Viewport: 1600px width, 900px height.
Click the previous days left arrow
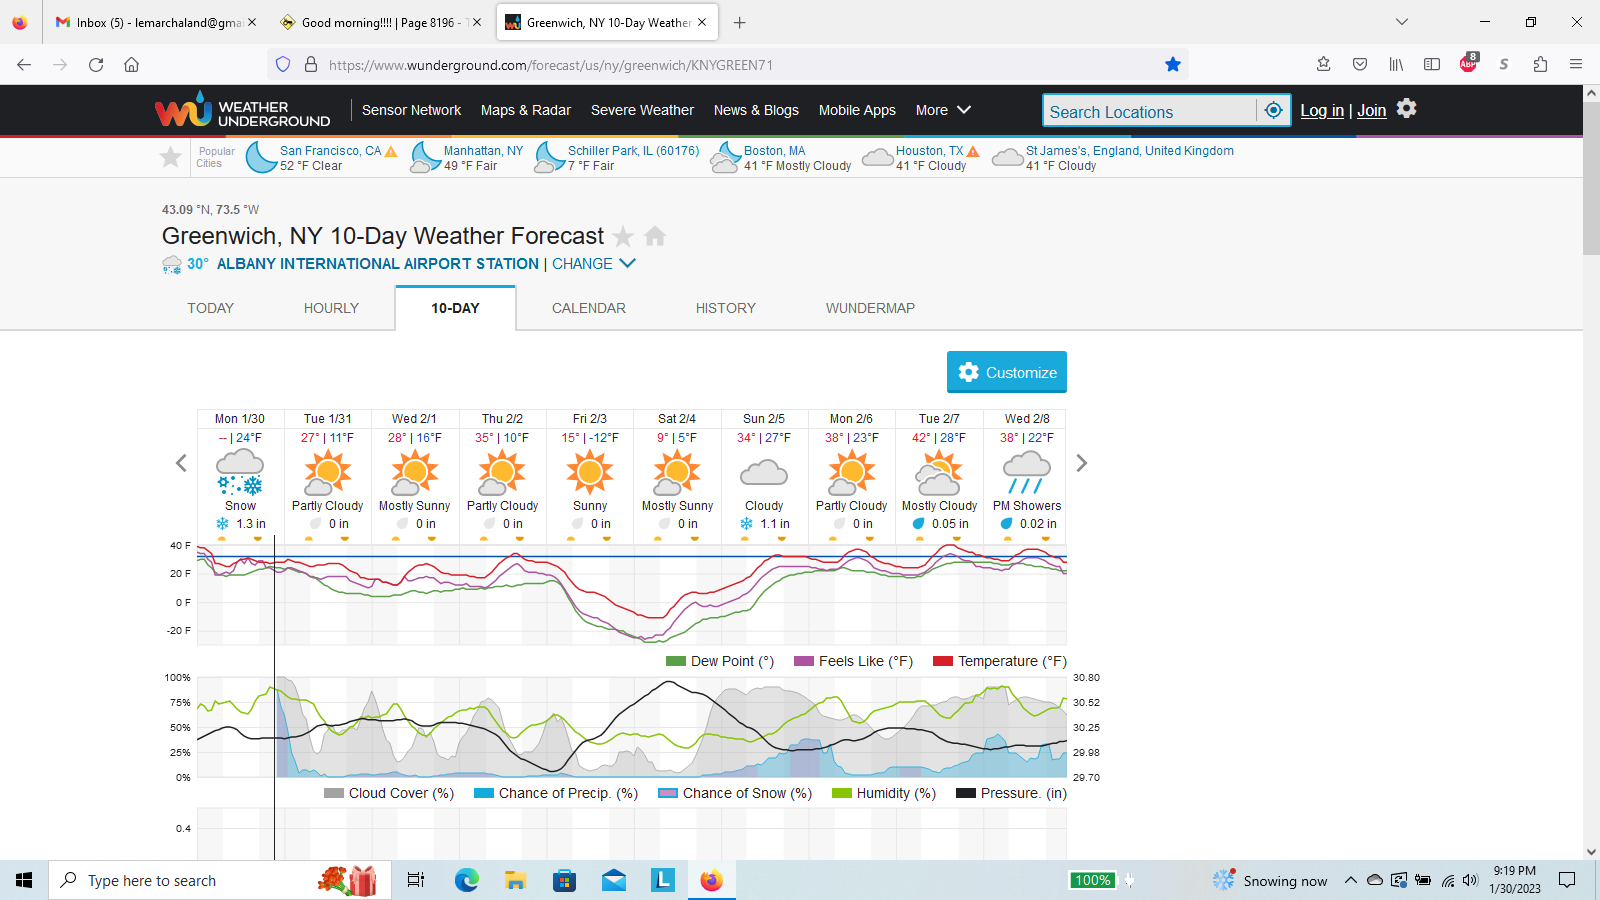(x=181, y=463)
